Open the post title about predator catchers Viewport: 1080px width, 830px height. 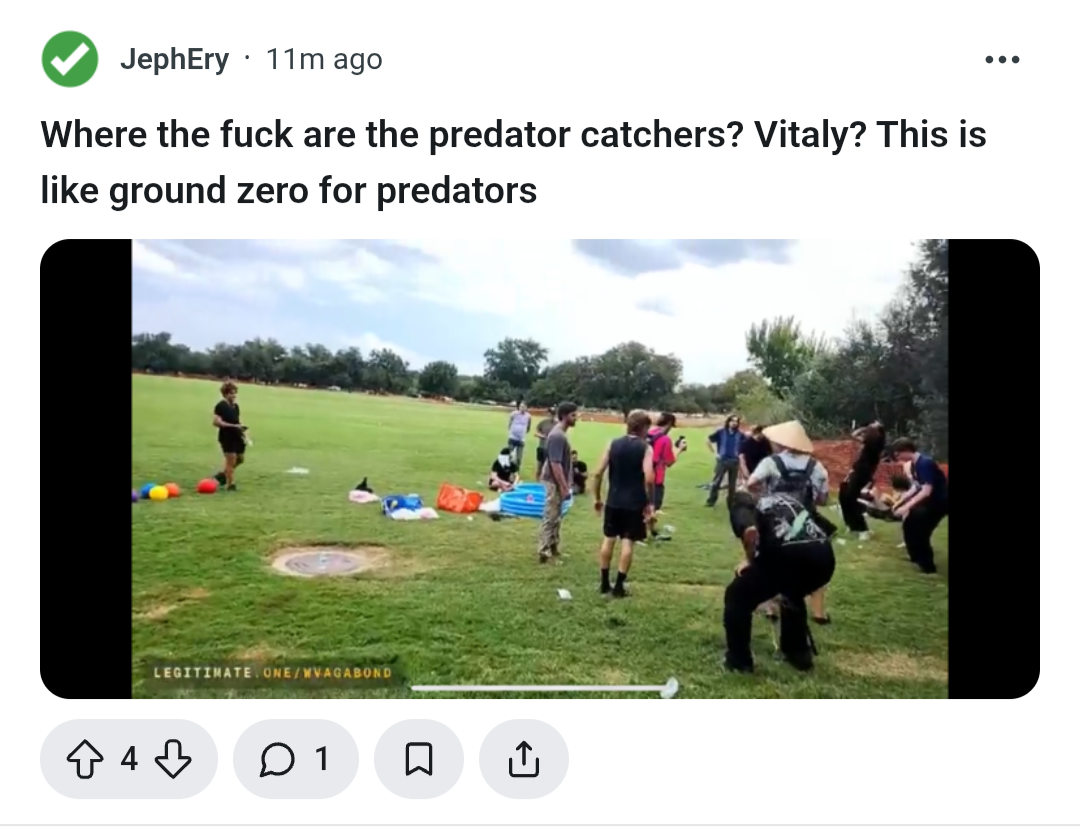(x=513, y=162)
